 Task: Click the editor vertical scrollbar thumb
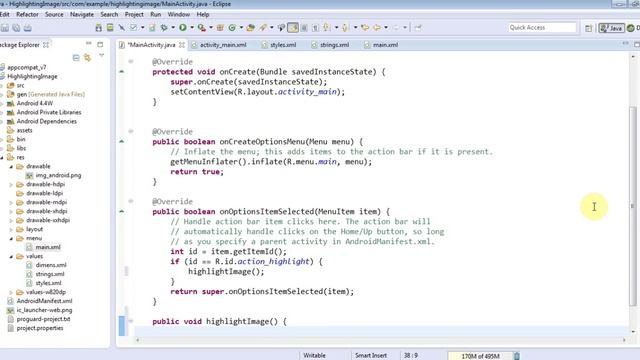633,206
